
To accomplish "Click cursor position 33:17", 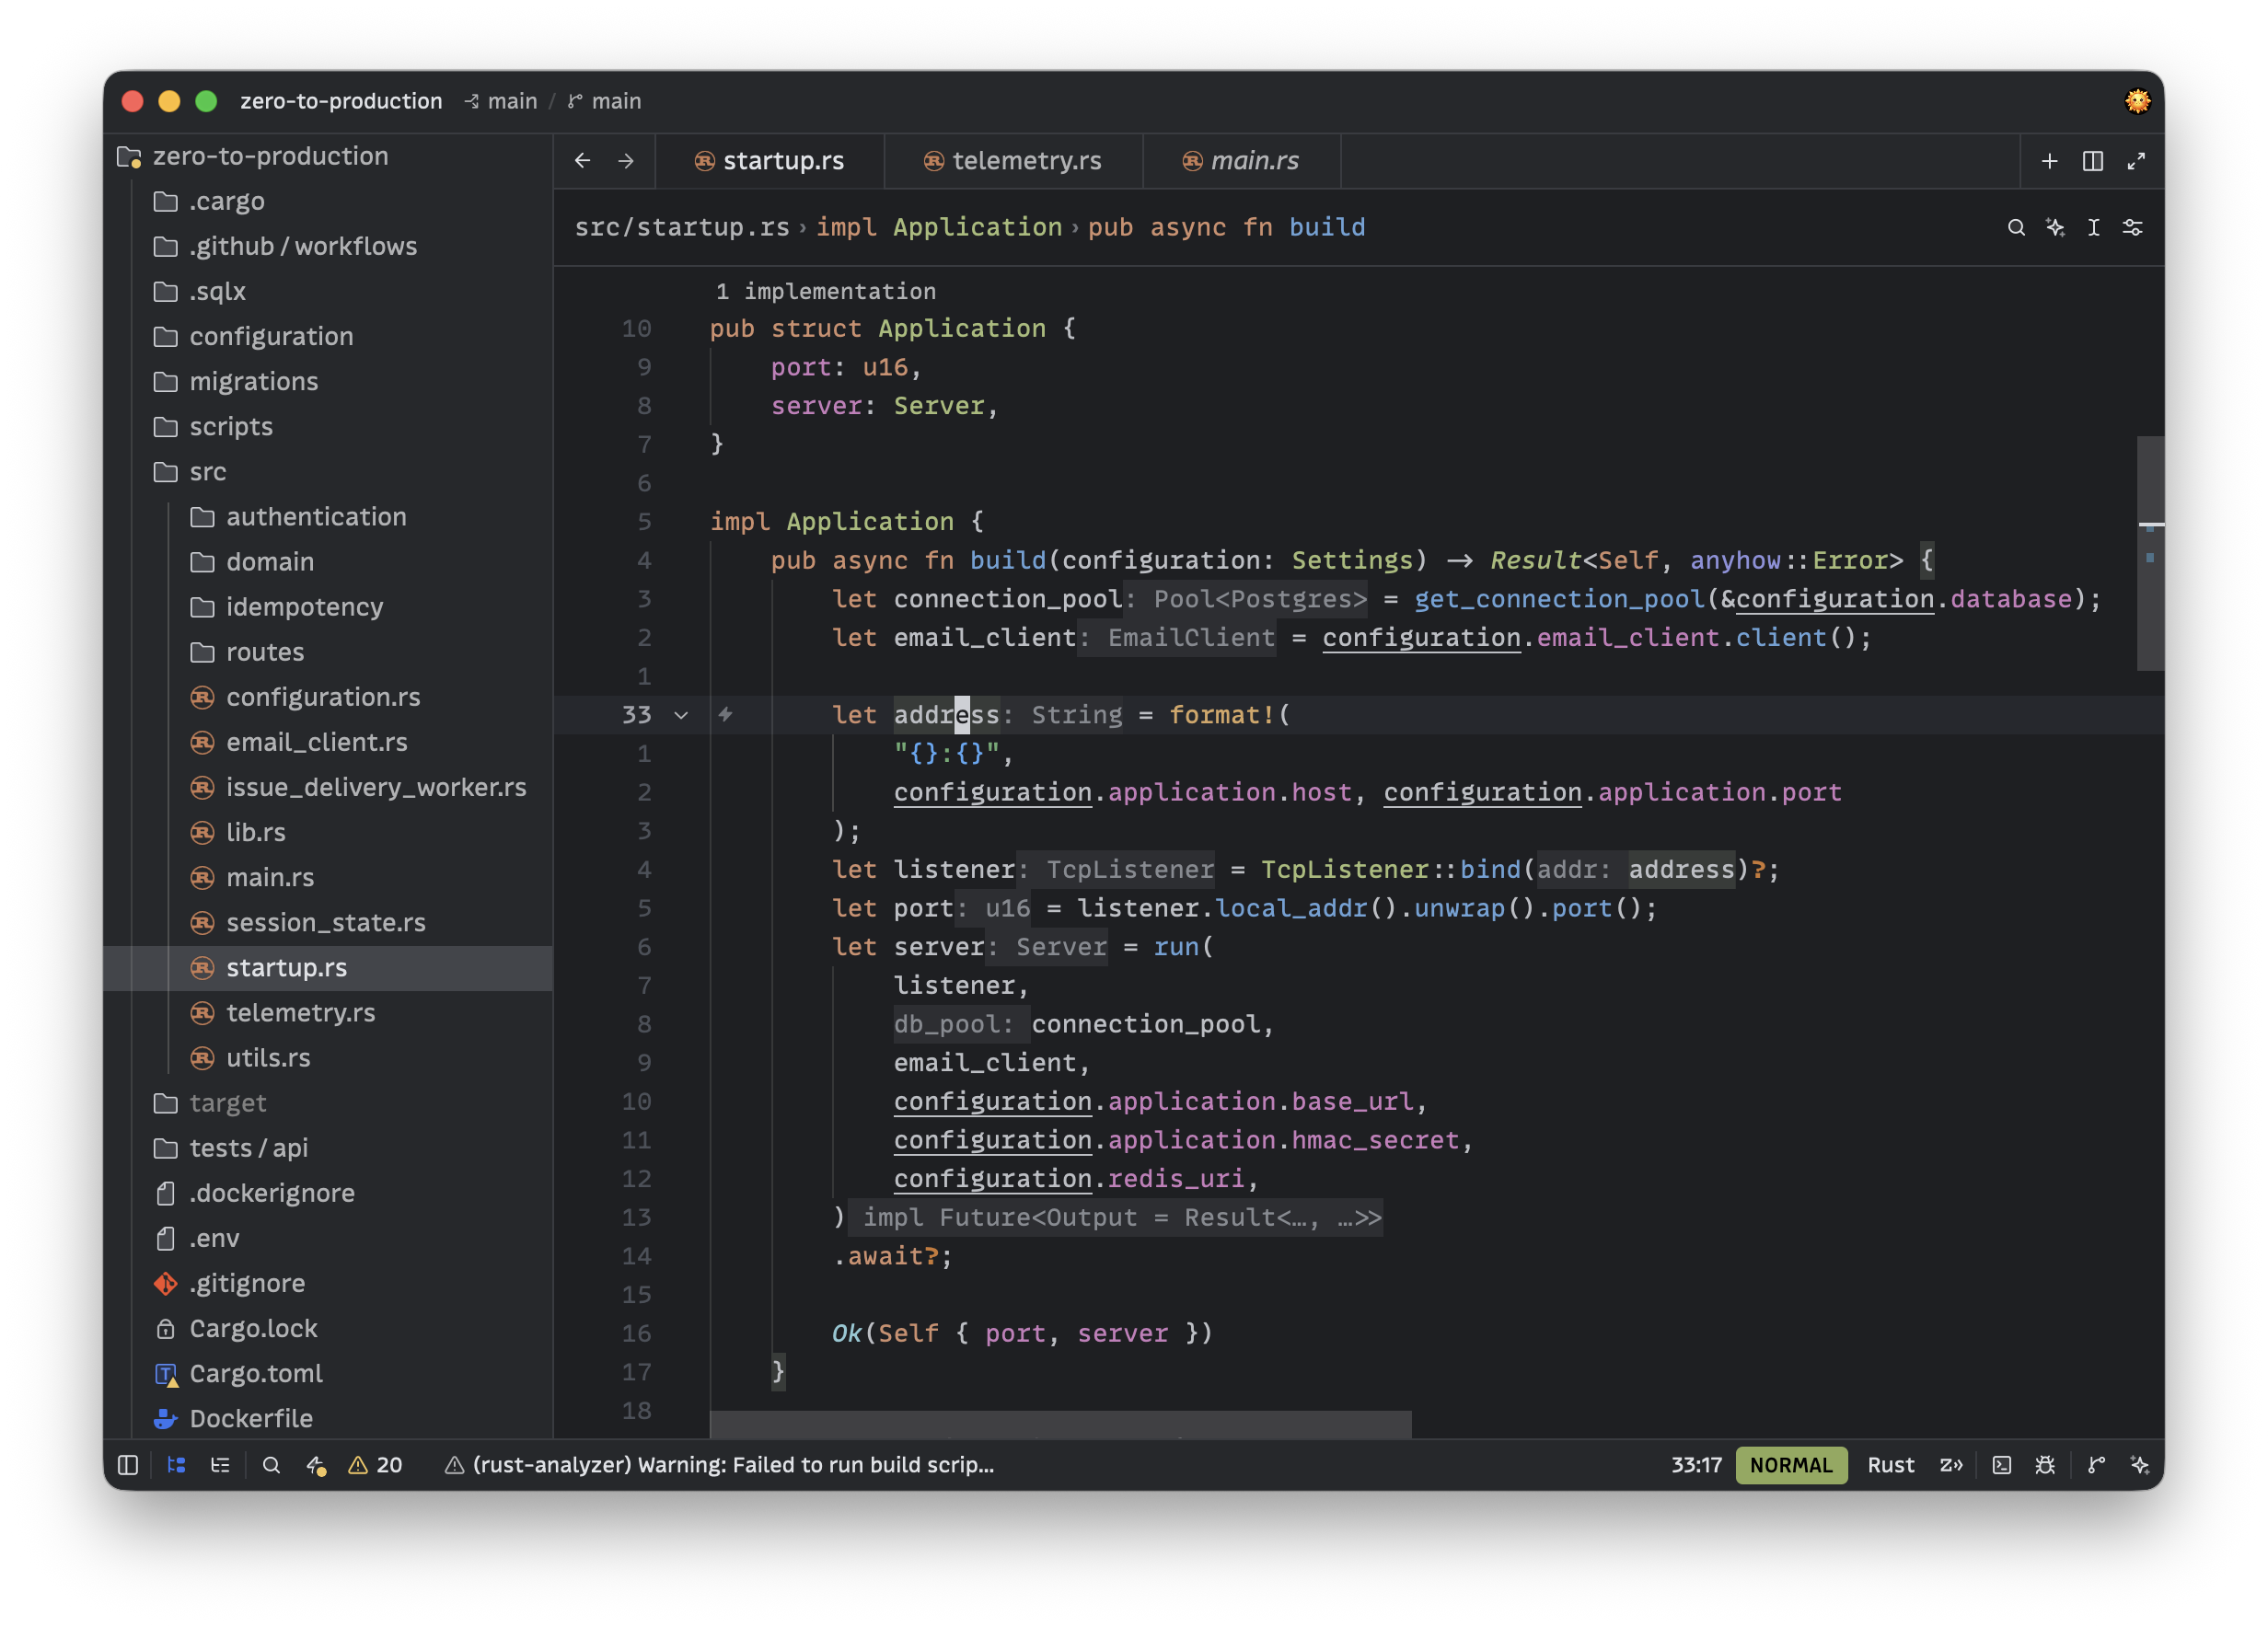I will (1696, 1465).
